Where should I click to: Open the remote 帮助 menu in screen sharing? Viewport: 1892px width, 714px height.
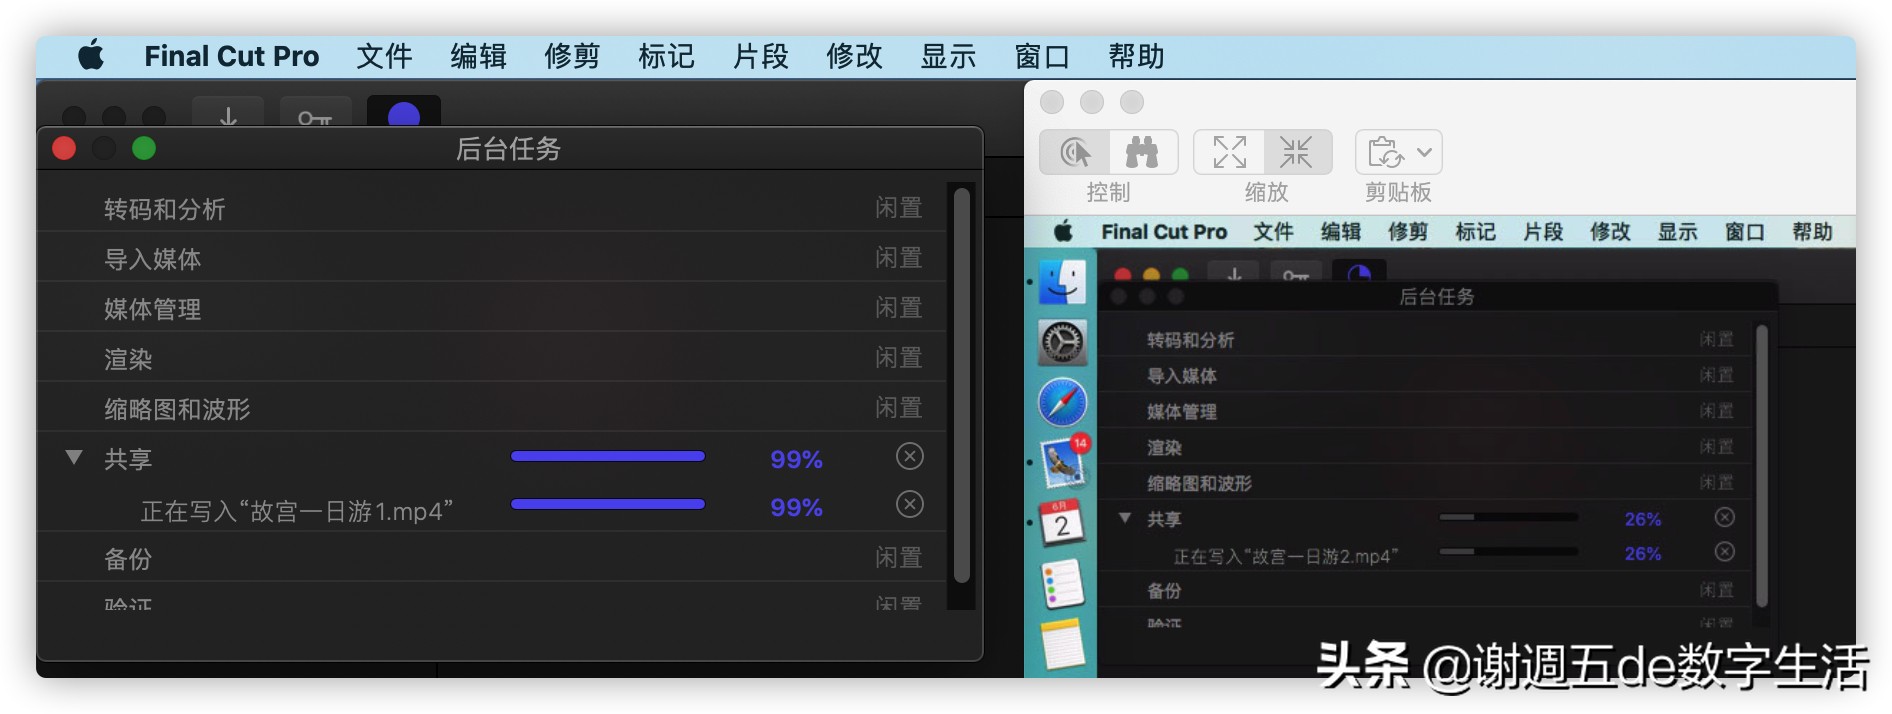1812,232
